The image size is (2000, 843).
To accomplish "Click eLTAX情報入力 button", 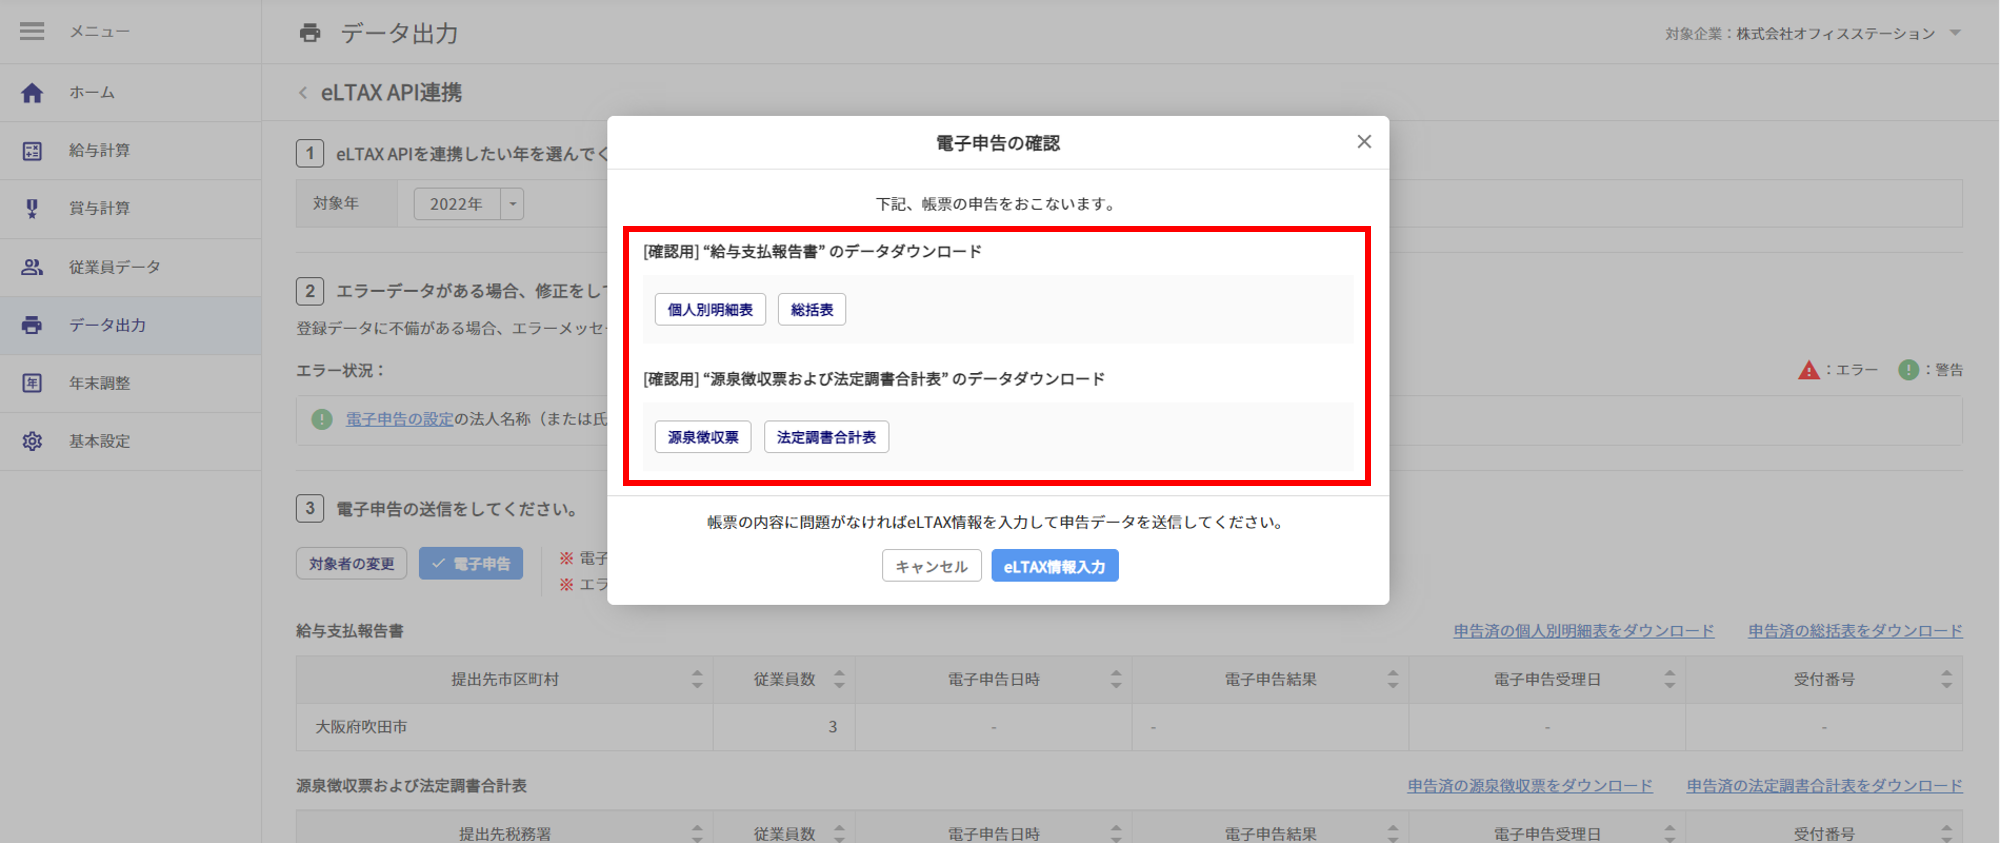I will (x=1055, y=566).
